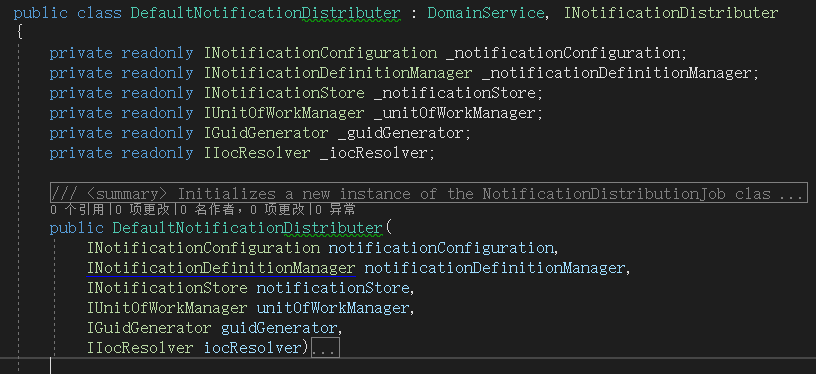Click the unitOfWorkManager constructor parameter
This screenshot has height=374, width=816.
333,308
